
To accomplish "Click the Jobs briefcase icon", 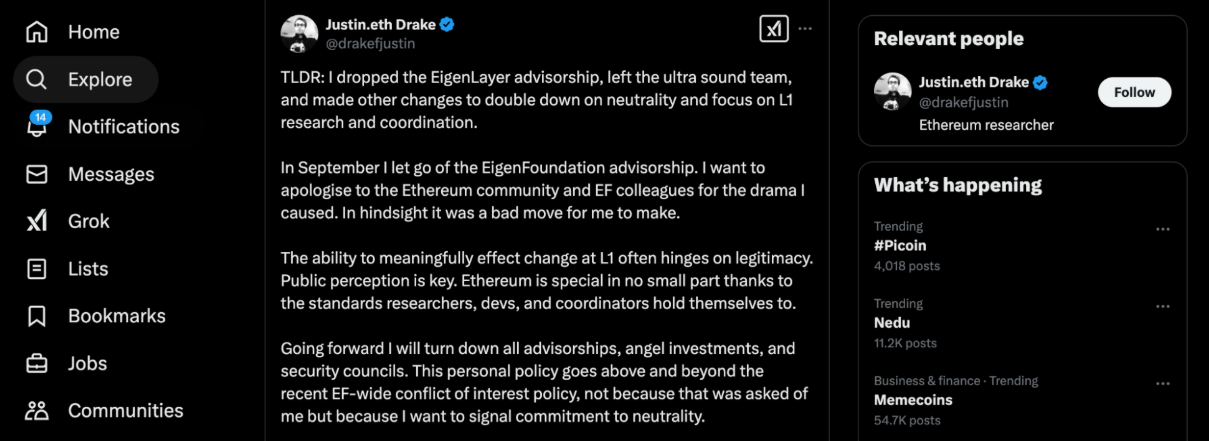I will coord(37,363).
